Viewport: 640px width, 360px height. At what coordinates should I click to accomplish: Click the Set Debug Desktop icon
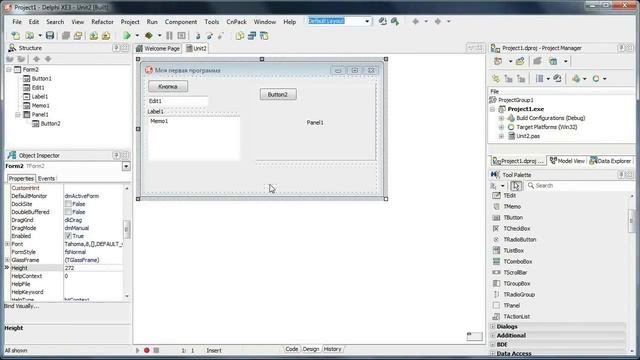point(395,21)
